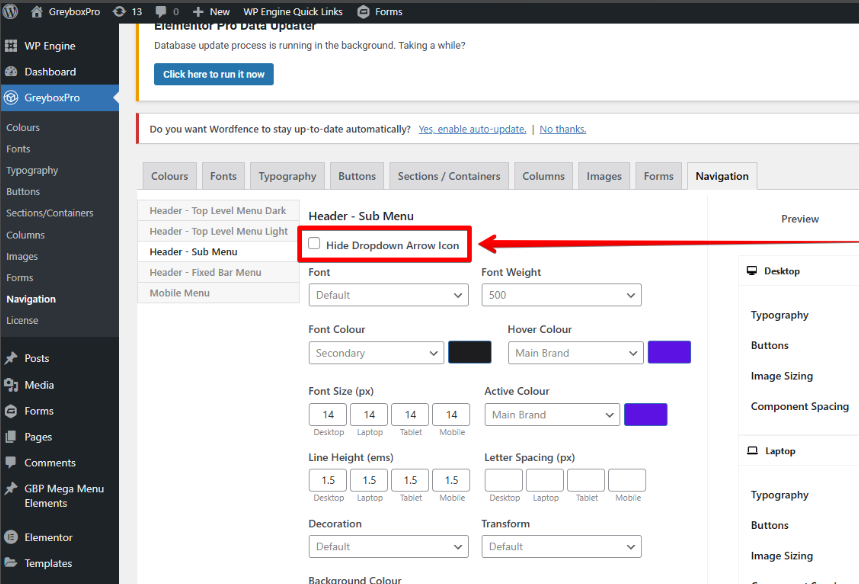Click the Desktop Letter Spacing field
Screen dimensions: 859x584
click(503, 480)
